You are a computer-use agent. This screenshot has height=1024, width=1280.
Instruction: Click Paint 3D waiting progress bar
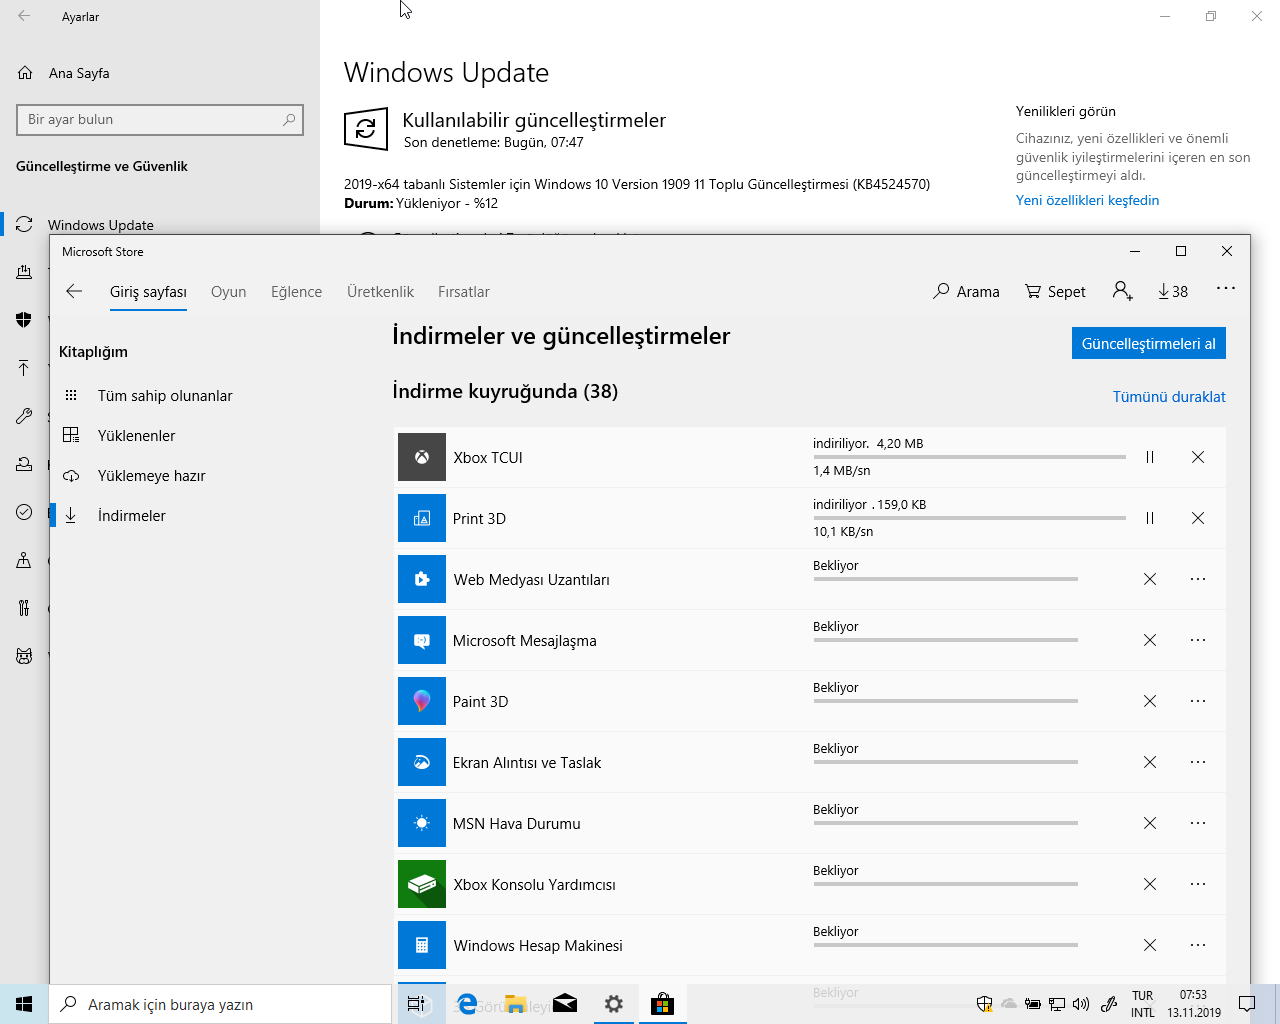coord(945,701)
